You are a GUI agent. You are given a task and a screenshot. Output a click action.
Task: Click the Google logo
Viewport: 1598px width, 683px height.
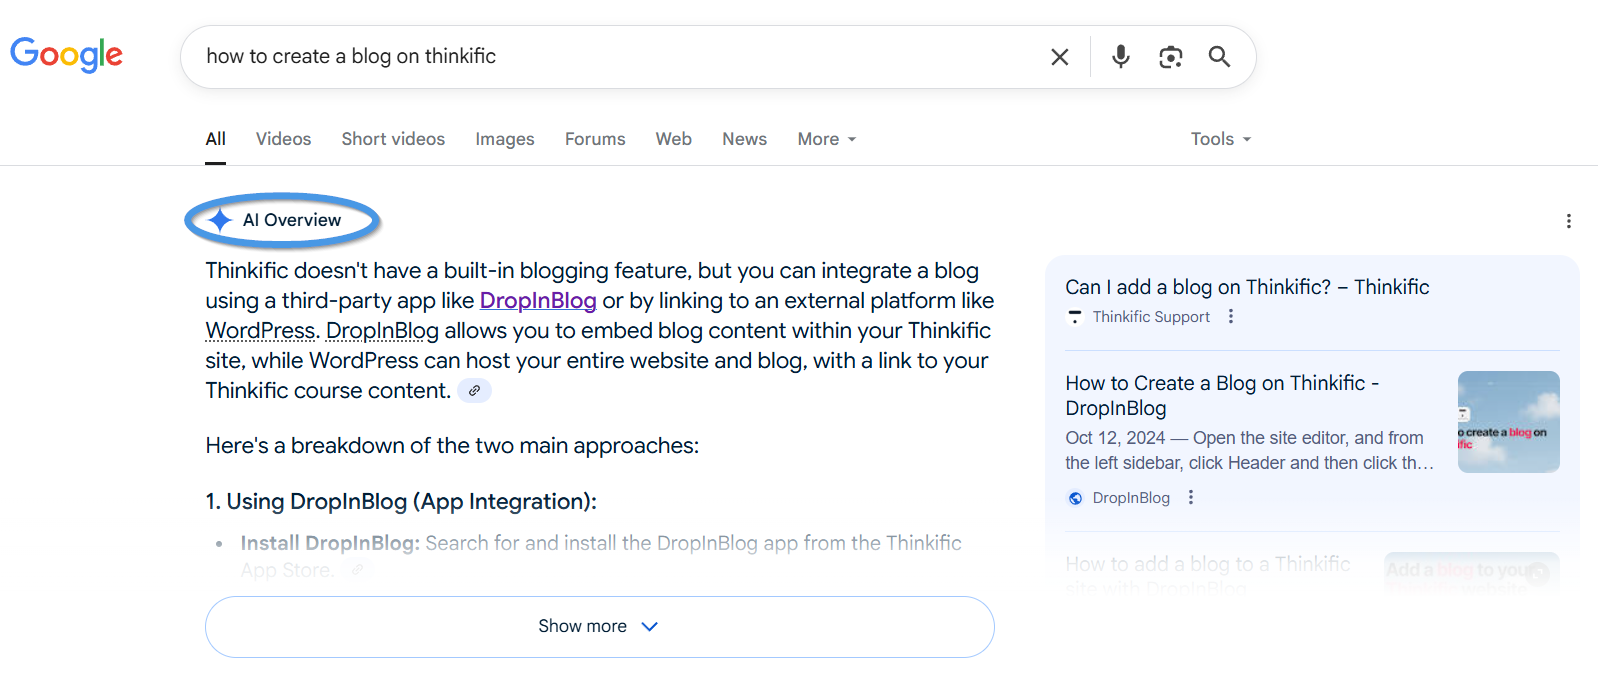click(66, 55)
